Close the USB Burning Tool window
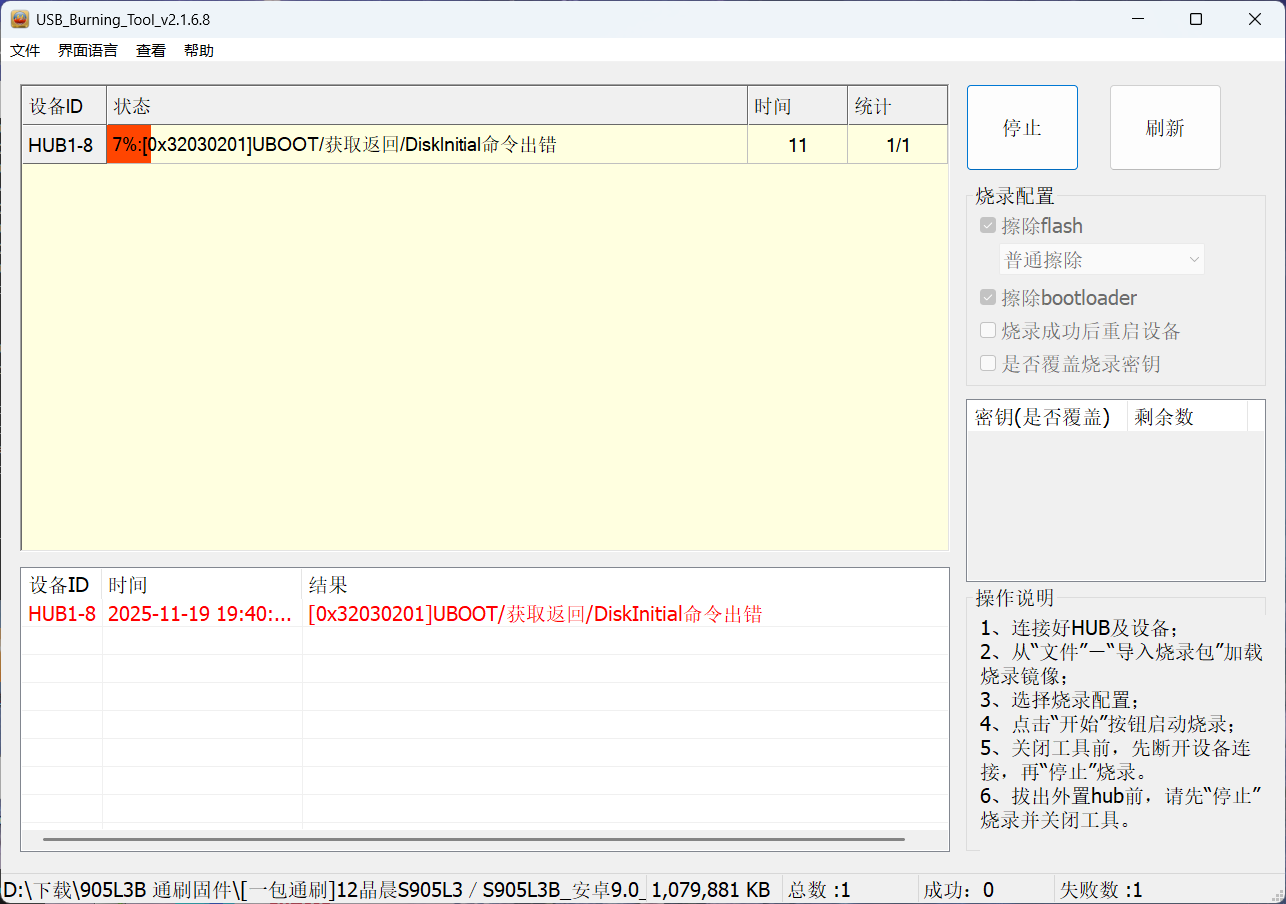The height and width of the screenshot is (904, 1286). (x=1255, y=19)
